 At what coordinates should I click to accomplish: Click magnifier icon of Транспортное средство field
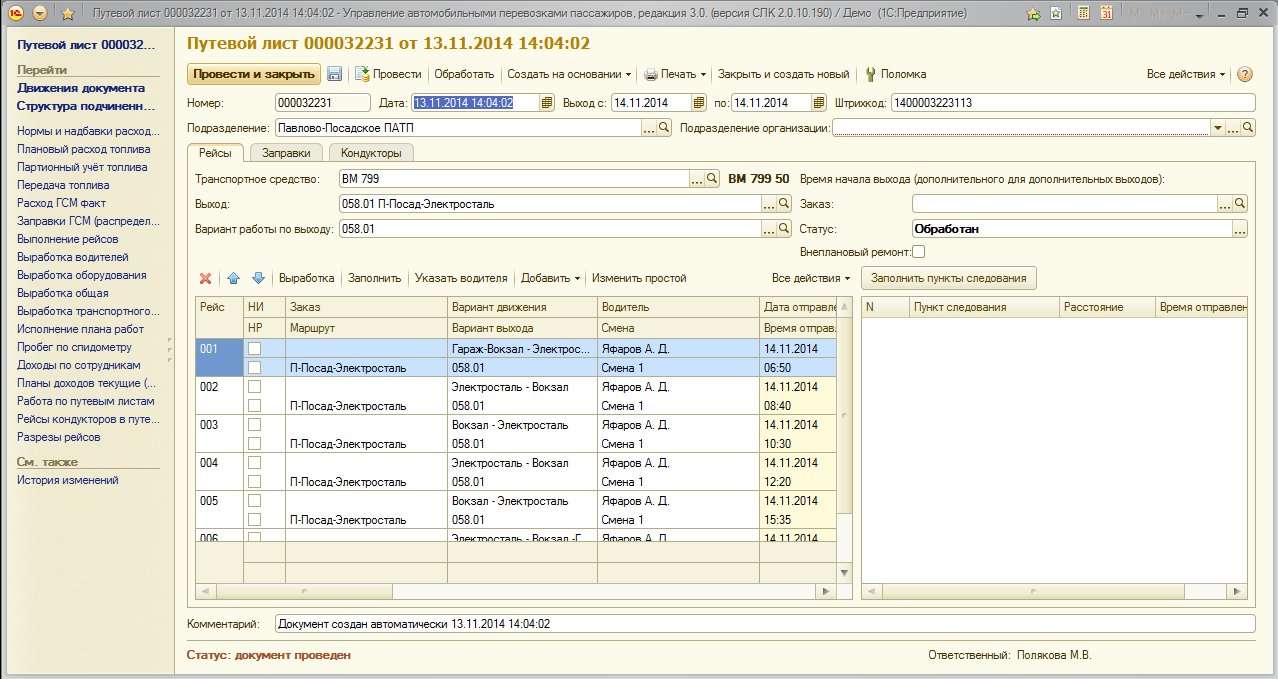(x=713, y=179)
